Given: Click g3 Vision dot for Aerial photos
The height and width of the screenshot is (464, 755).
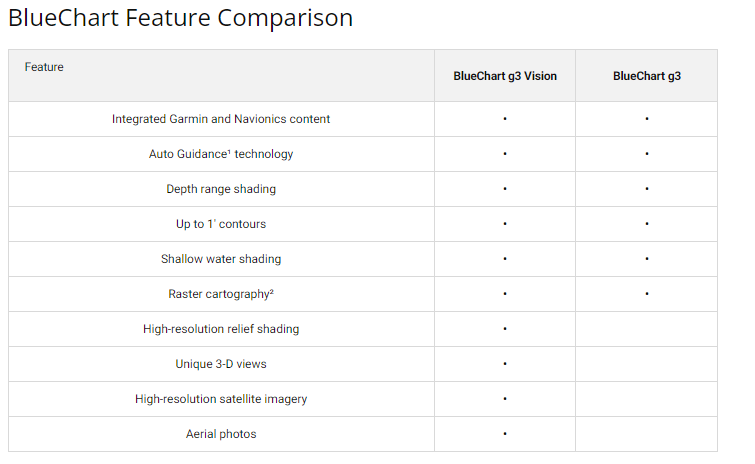Looking at the screenshot, I should [505, 434].
